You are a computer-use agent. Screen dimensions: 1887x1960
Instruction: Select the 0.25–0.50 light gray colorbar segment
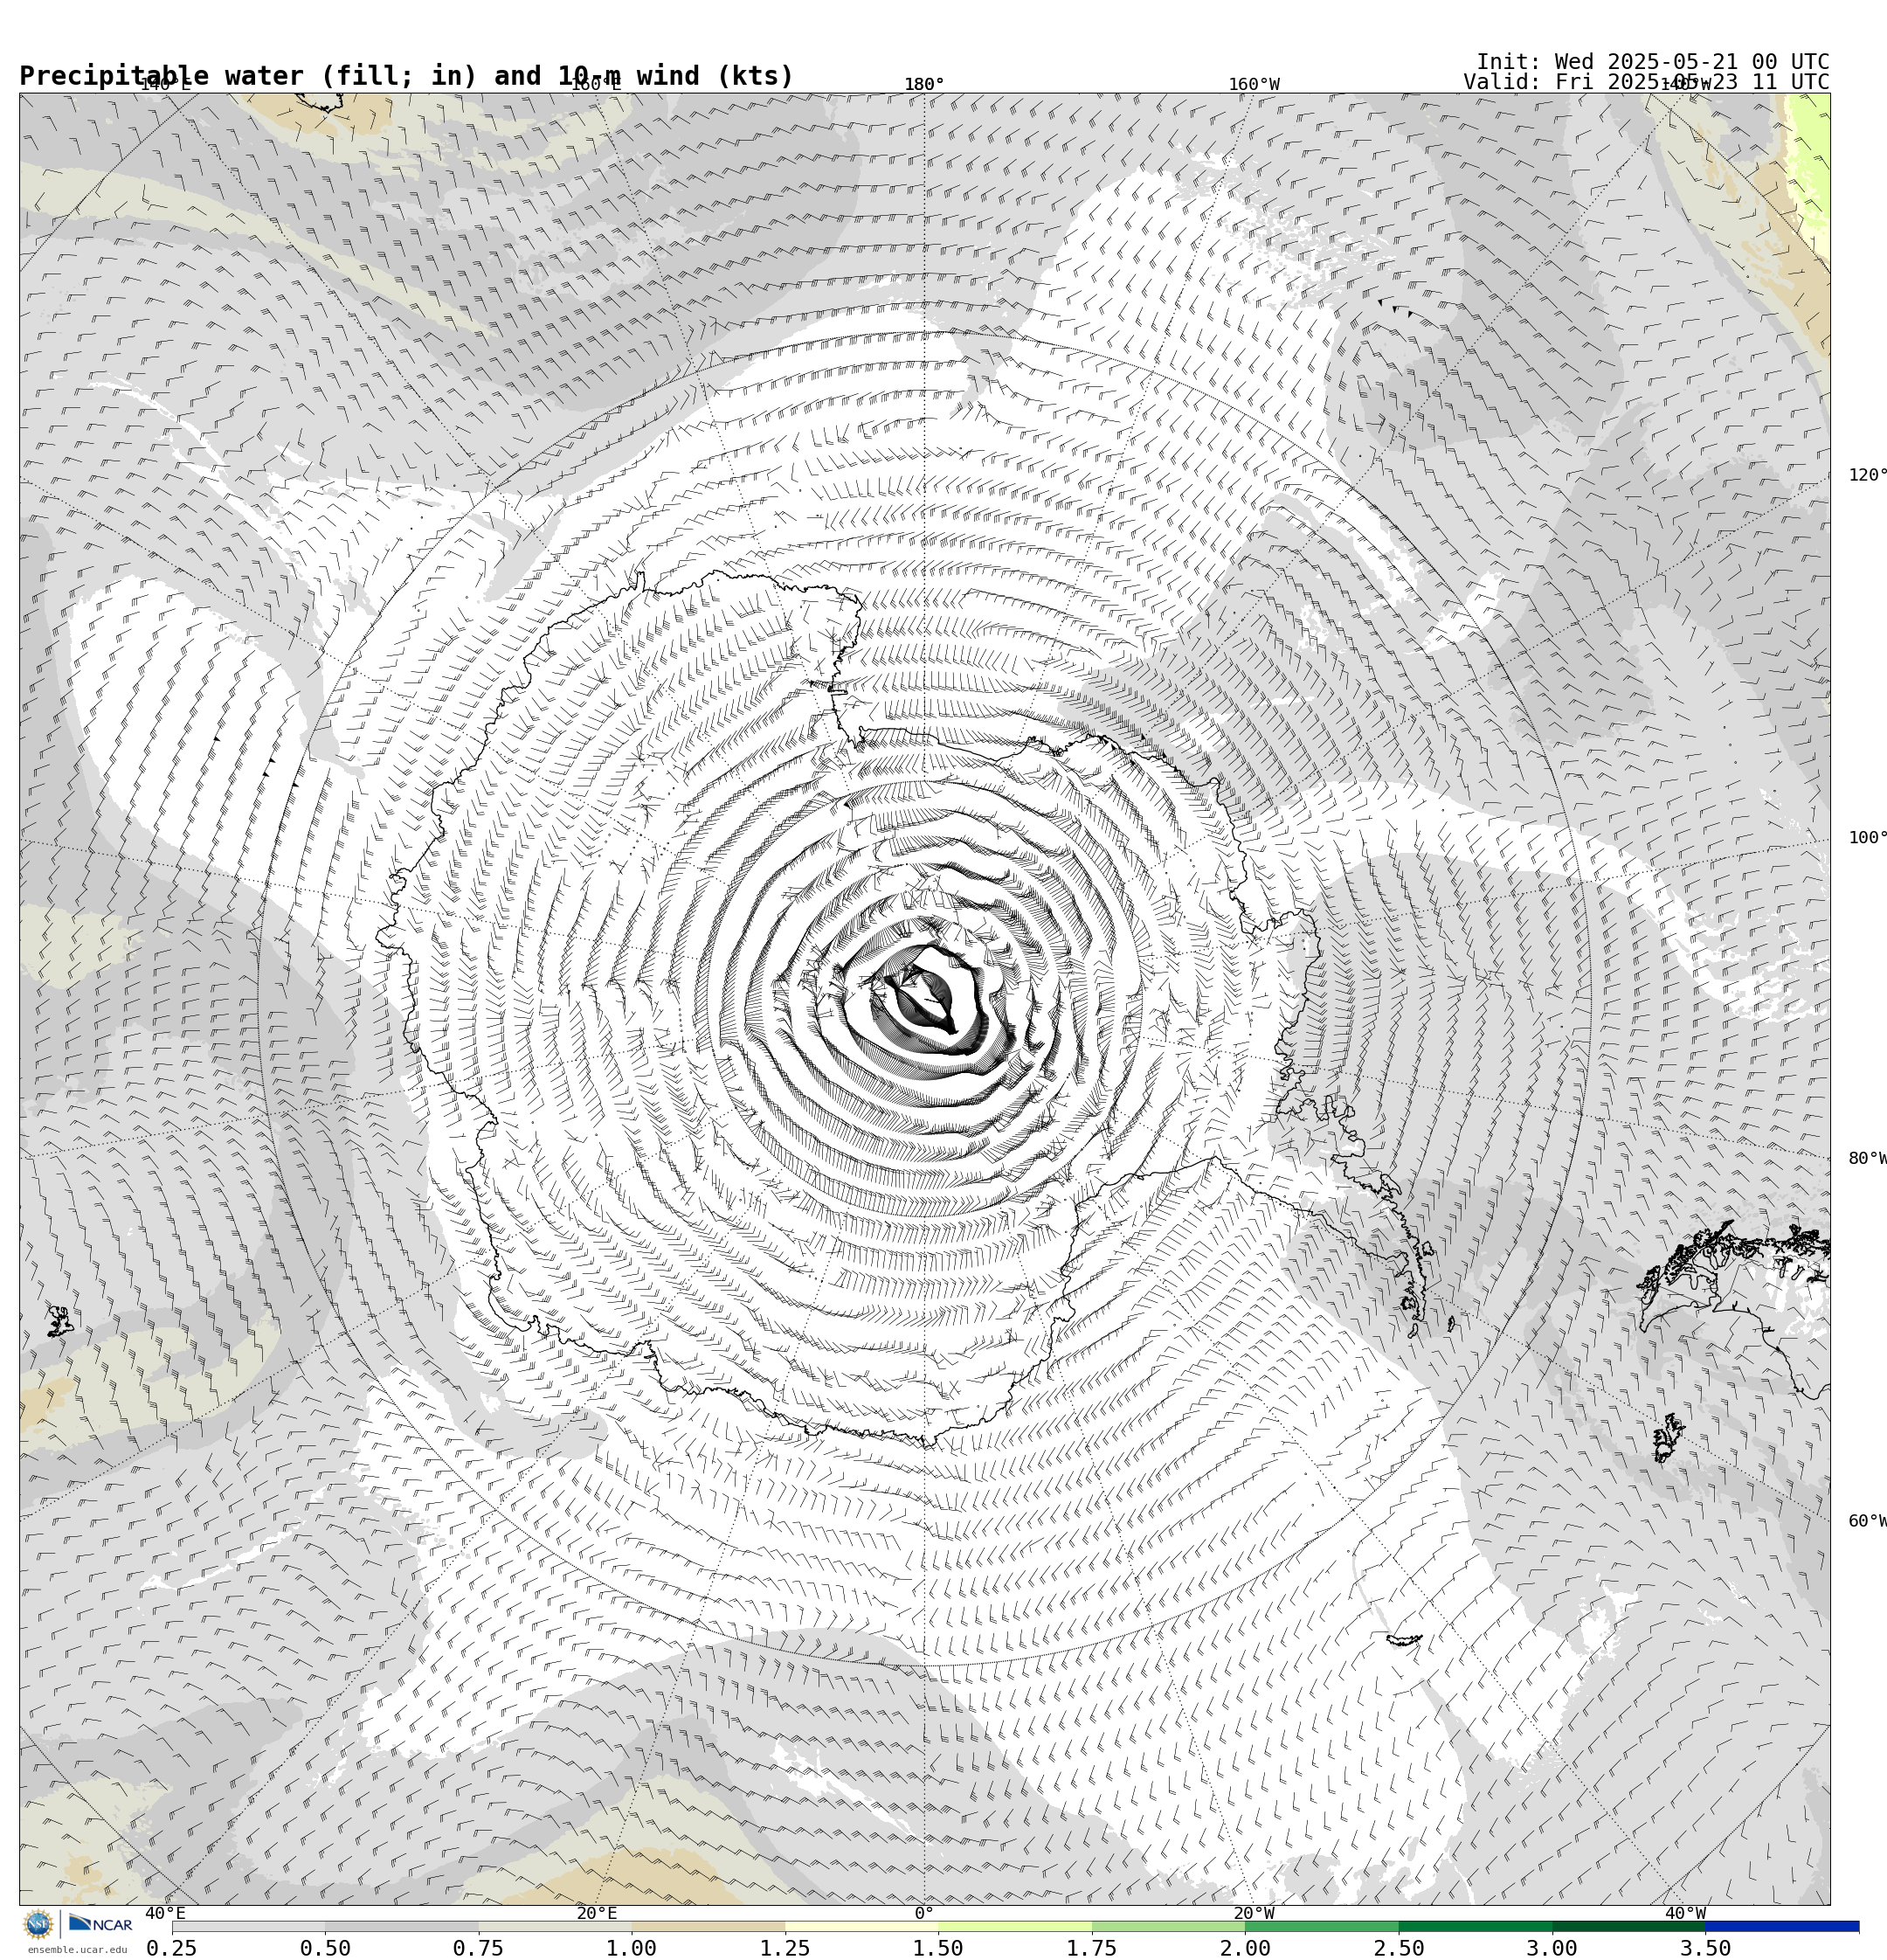(248, 1926)
